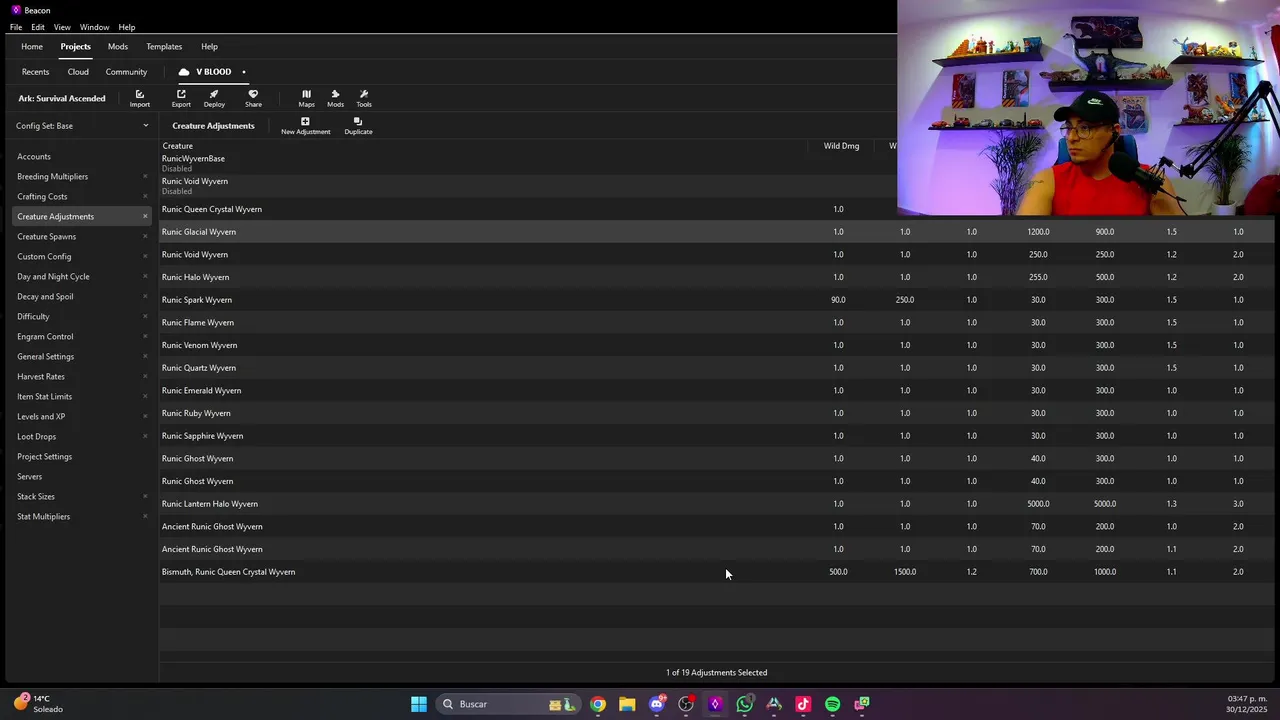This screenshot has height=720, width=1280.
Task: Select the Runic Flame Wyvern row
Action: click(x=716, y=322)
